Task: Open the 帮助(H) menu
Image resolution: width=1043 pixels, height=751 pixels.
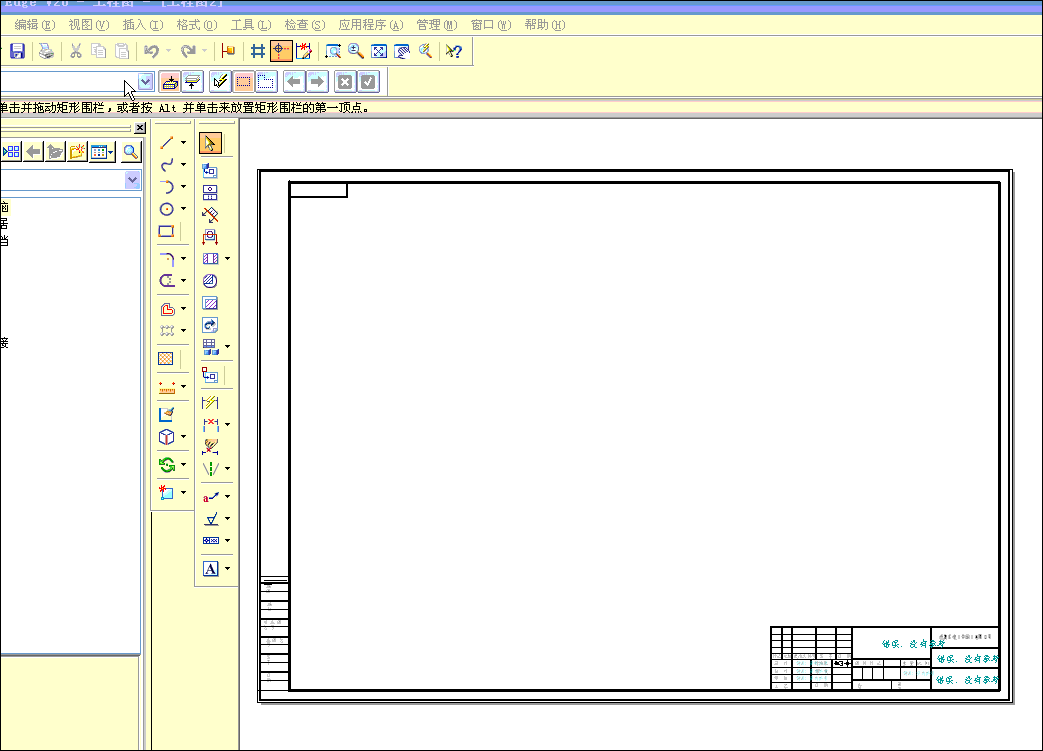Action: point(545,25)
